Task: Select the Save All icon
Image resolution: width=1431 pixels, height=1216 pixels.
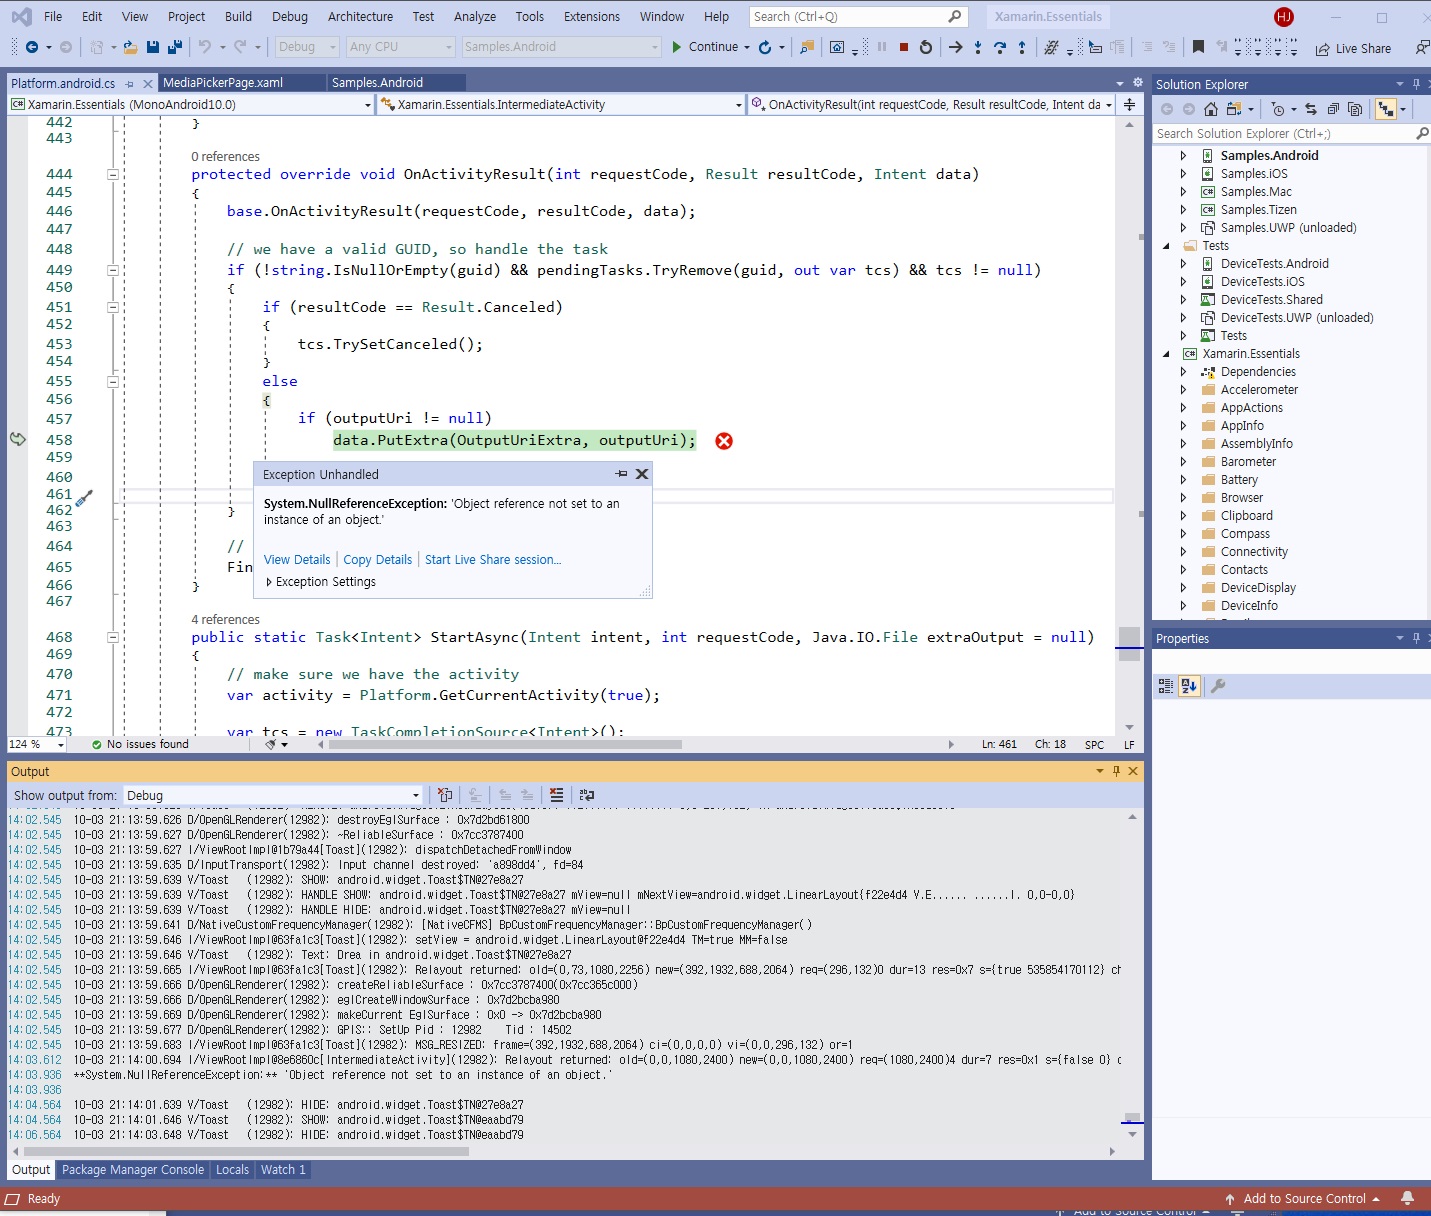Action: coord(176,47)
